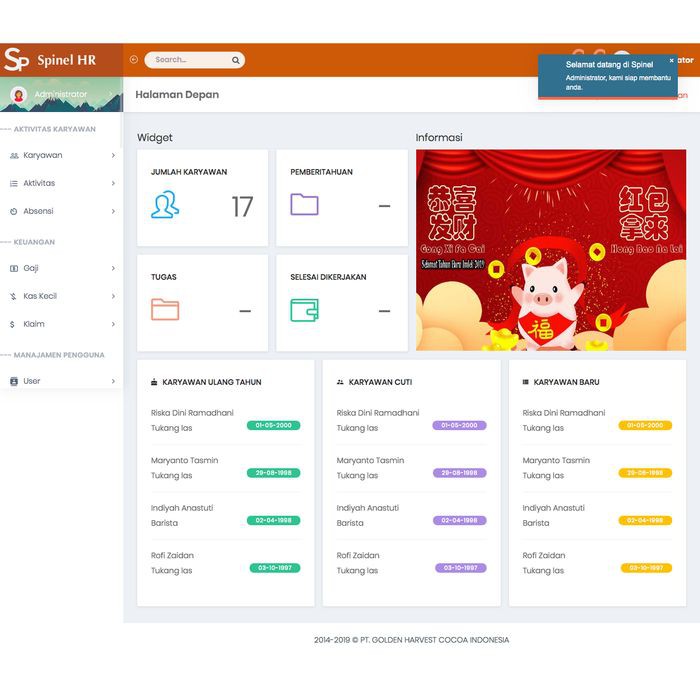Screen dimensions: 700x700
Task: Expand the Gaji submenu arrow
Action: tap(113, 268)
